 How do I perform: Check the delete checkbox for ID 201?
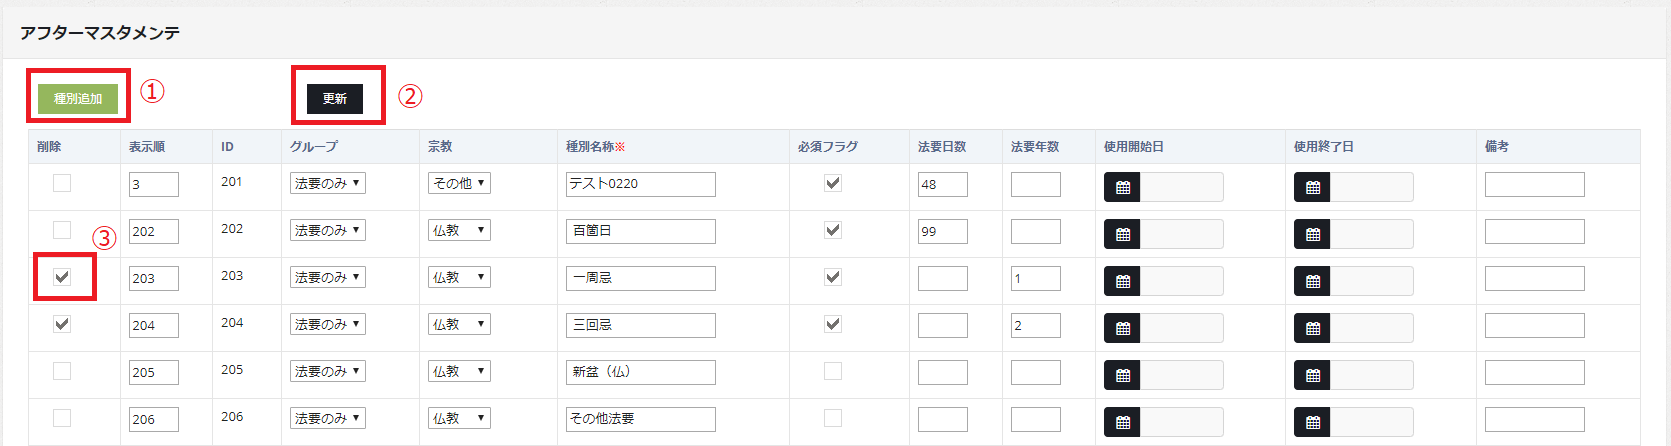pos(62,183)
